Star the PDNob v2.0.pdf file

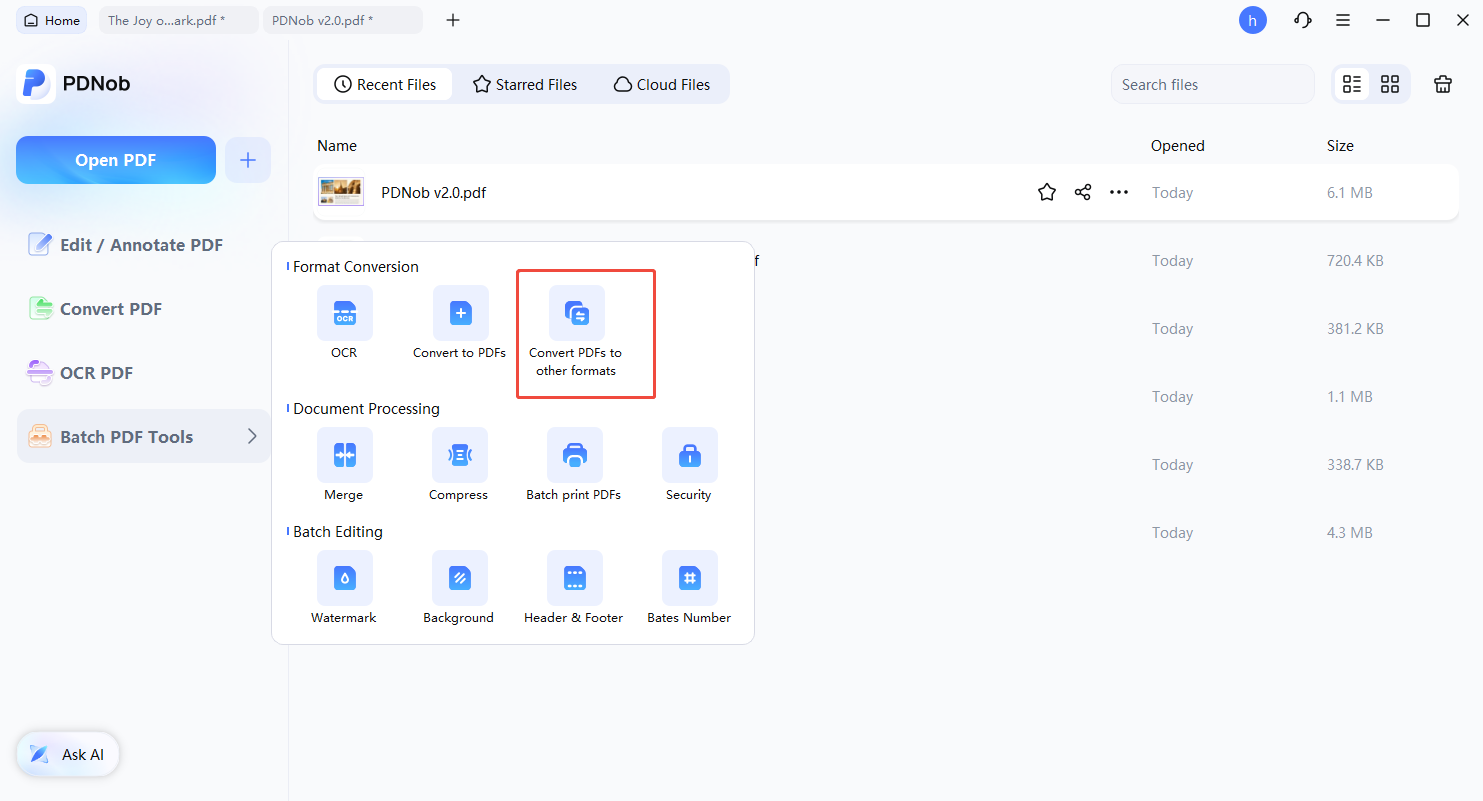(x=1047, y=193)
